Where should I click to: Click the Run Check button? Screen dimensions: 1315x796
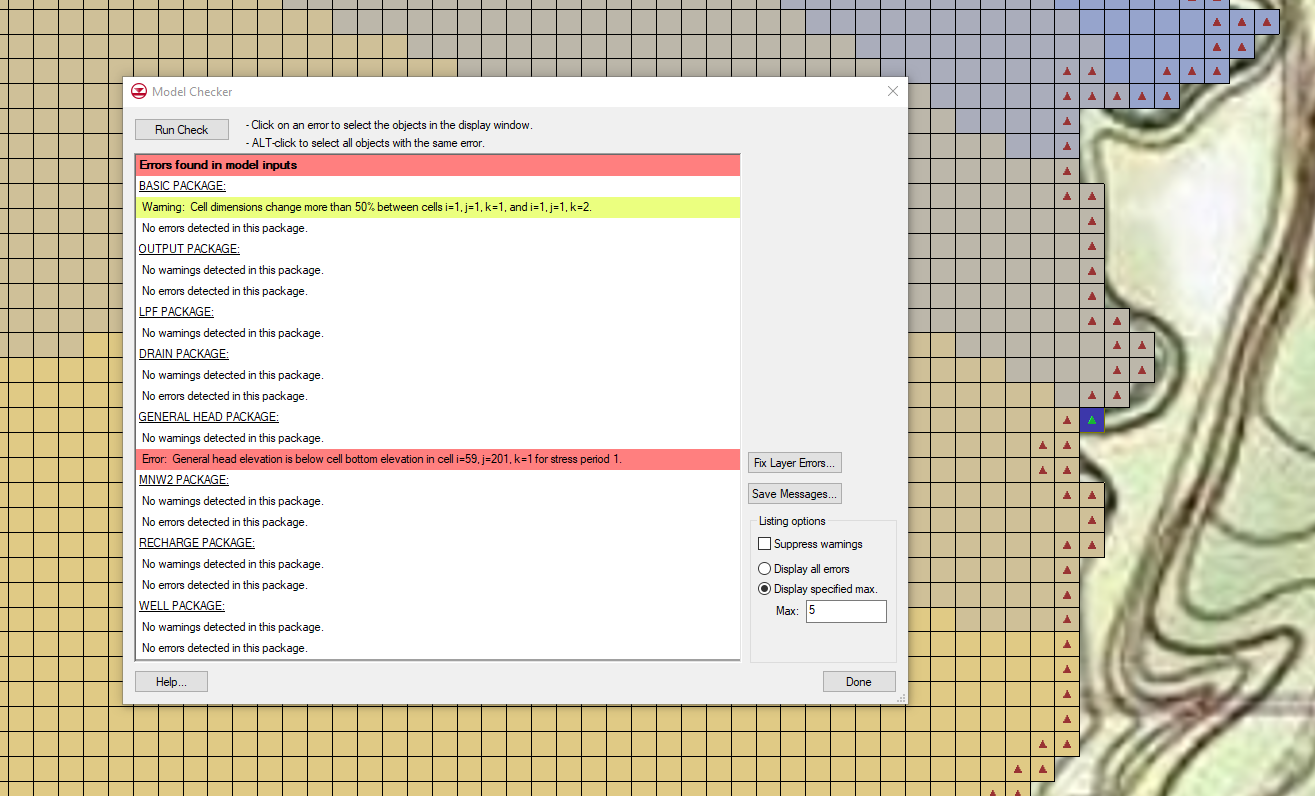182,130
